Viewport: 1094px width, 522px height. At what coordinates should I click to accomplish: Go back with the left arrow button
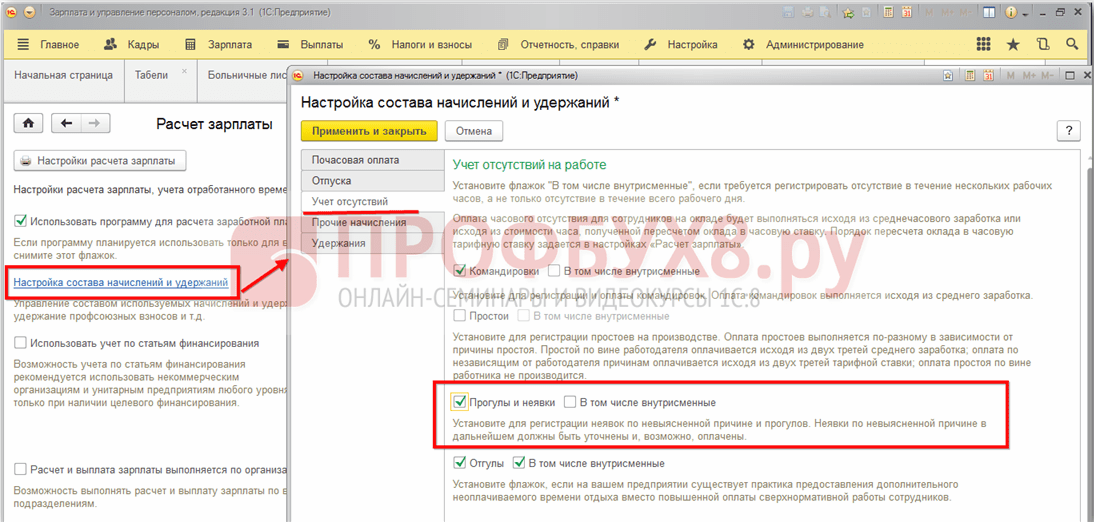pos(67,123)
